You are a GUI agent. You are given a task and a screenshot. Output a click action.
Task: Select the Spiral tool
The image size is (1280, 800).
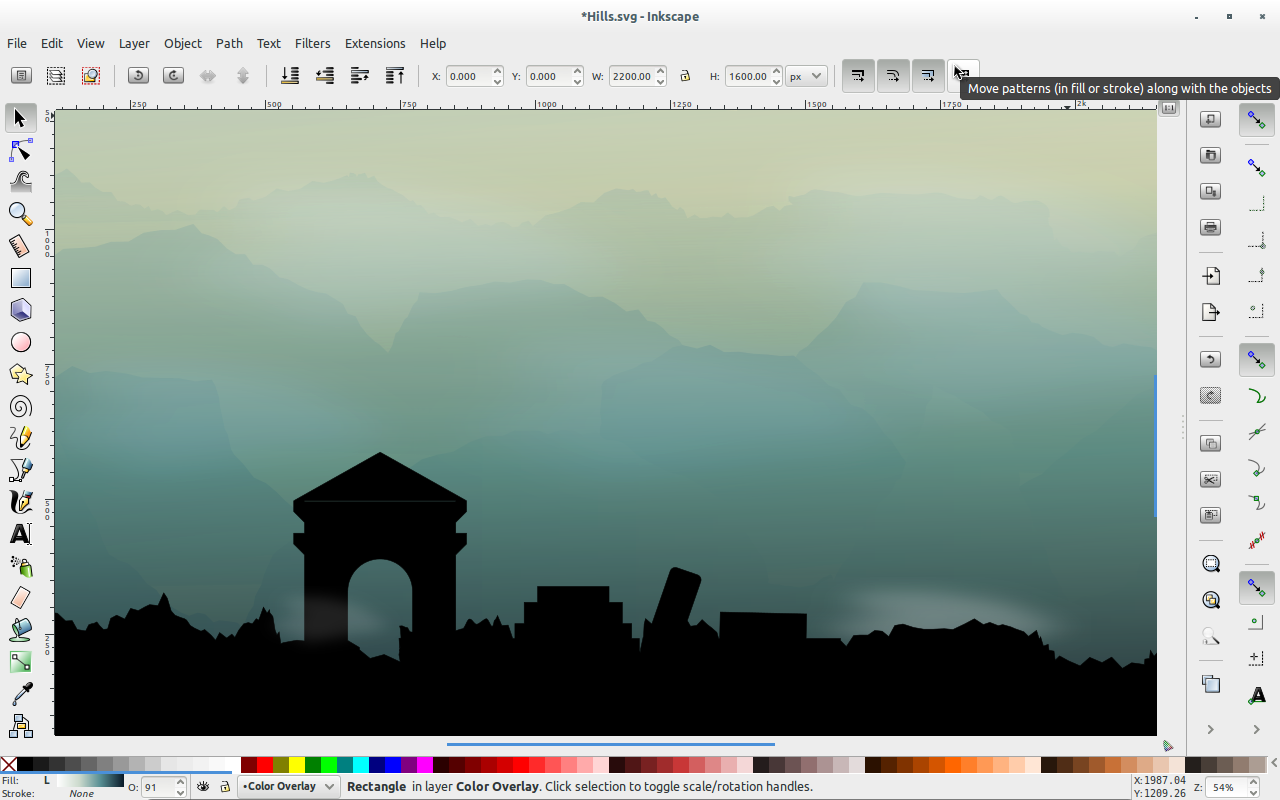click(x=20, y=406)
